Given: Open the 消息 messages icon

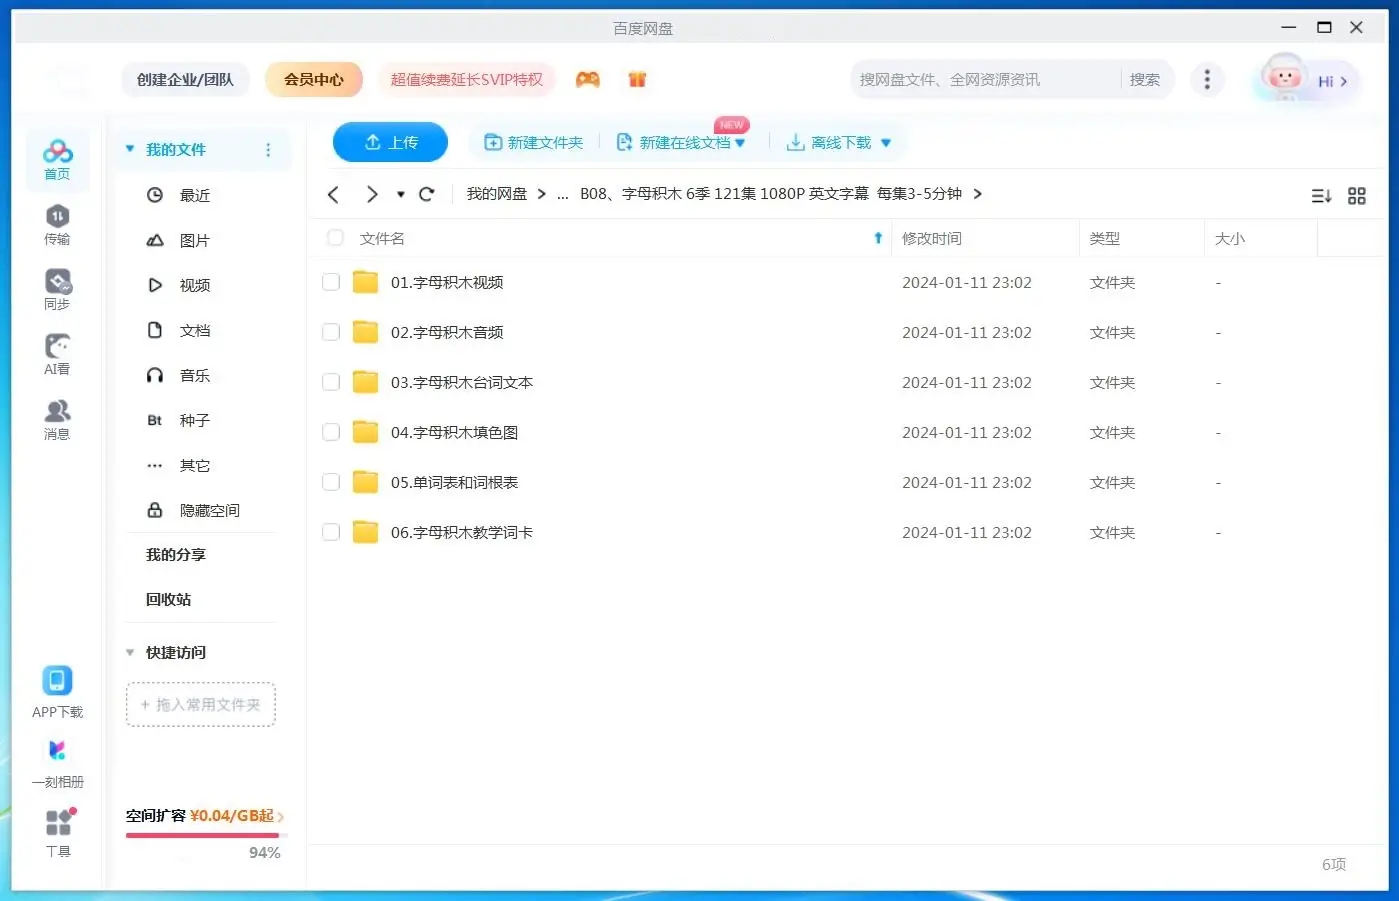Looking at the screenshot, I should coord(57,419).
